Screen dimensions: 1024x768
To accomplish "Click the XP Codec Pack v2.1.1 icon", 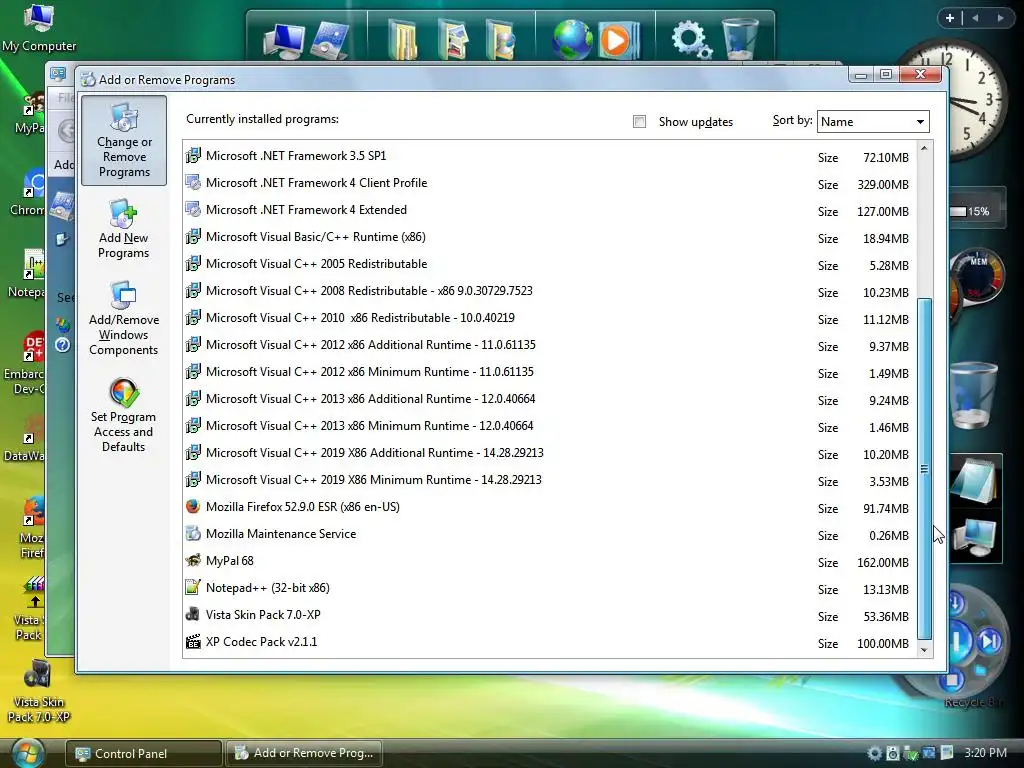I will (193, 642).
